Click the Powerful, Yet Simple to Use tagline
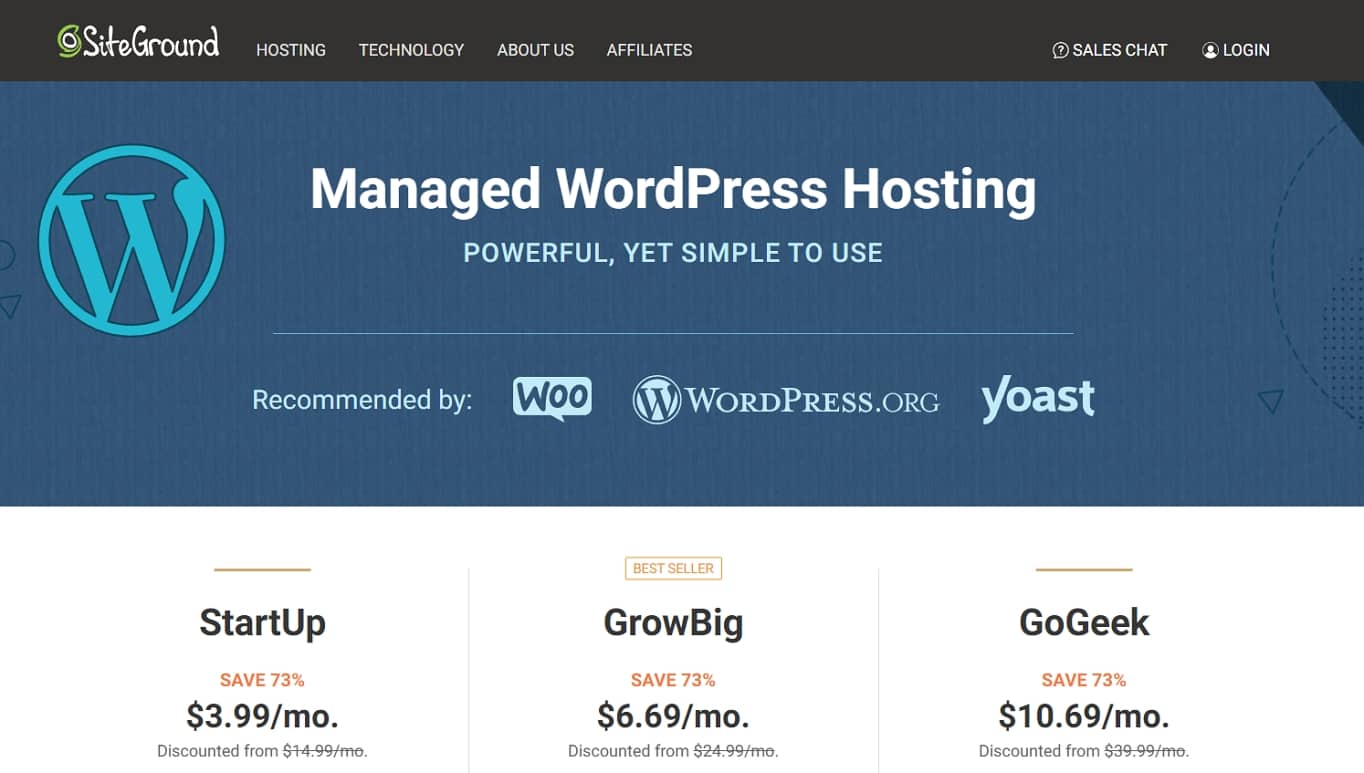Image resolution: width=1364 pixels, height=773 pixels. (x=673, y=253)
